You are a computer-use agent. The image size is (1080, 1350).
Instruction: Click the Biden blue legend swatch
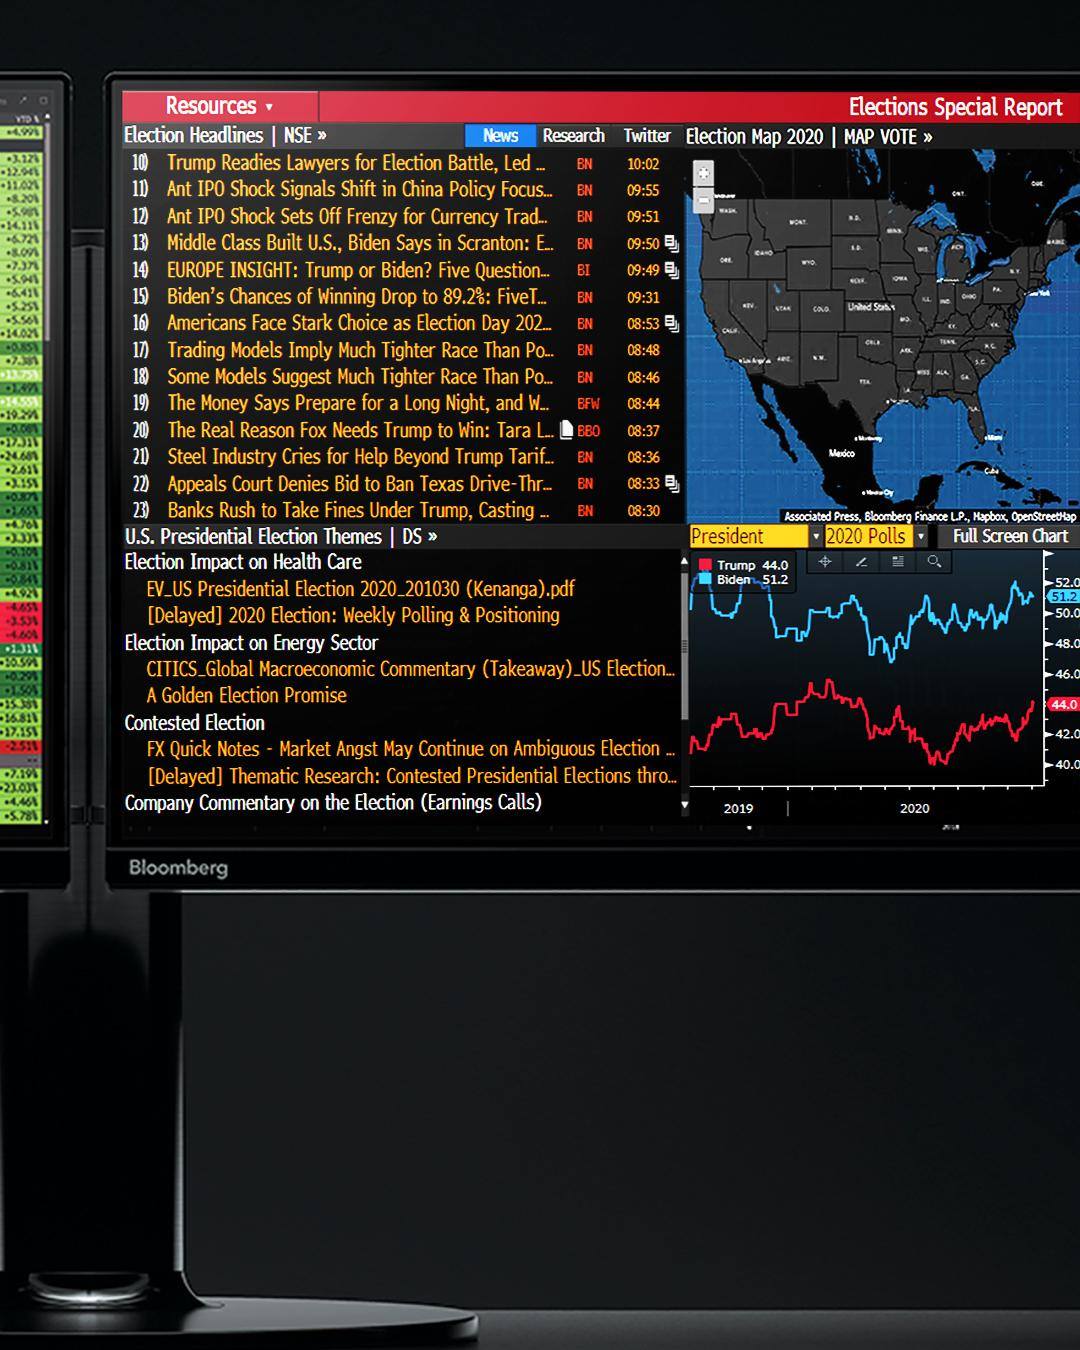(x=705, y=579)
